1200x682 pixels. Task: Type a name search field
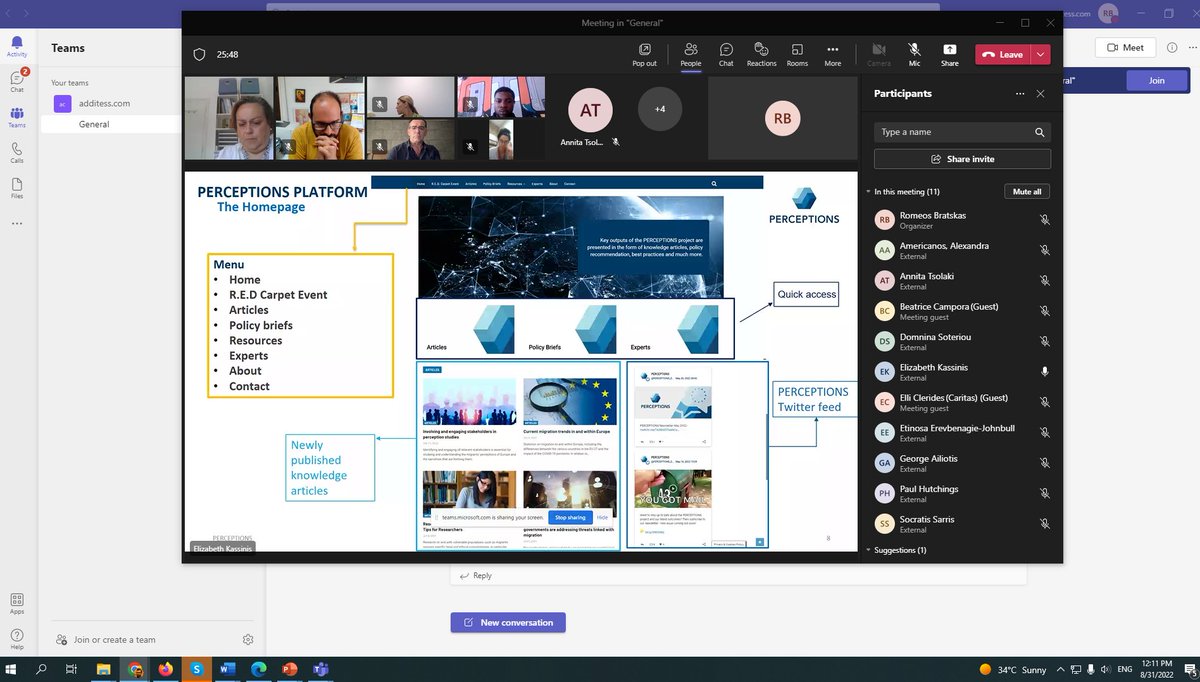tap(962, 132)
